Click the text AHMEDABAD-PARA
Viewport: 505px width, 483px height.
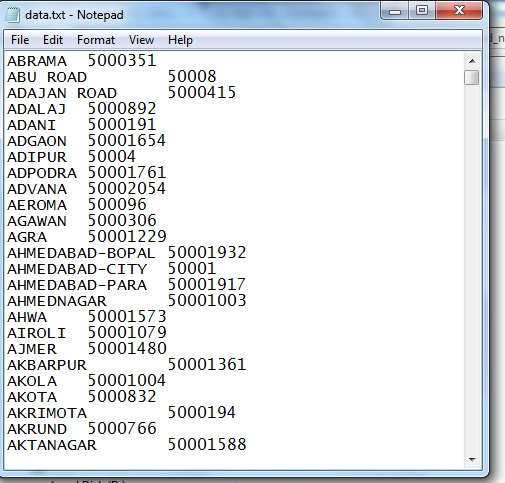[x=77, y=285]
